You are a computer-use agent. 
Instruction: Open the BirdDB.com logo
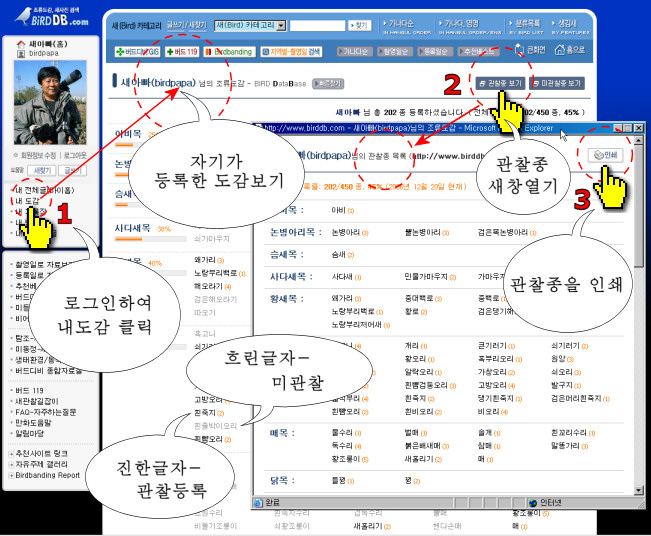pyautogui.click(x=52, y=17)
